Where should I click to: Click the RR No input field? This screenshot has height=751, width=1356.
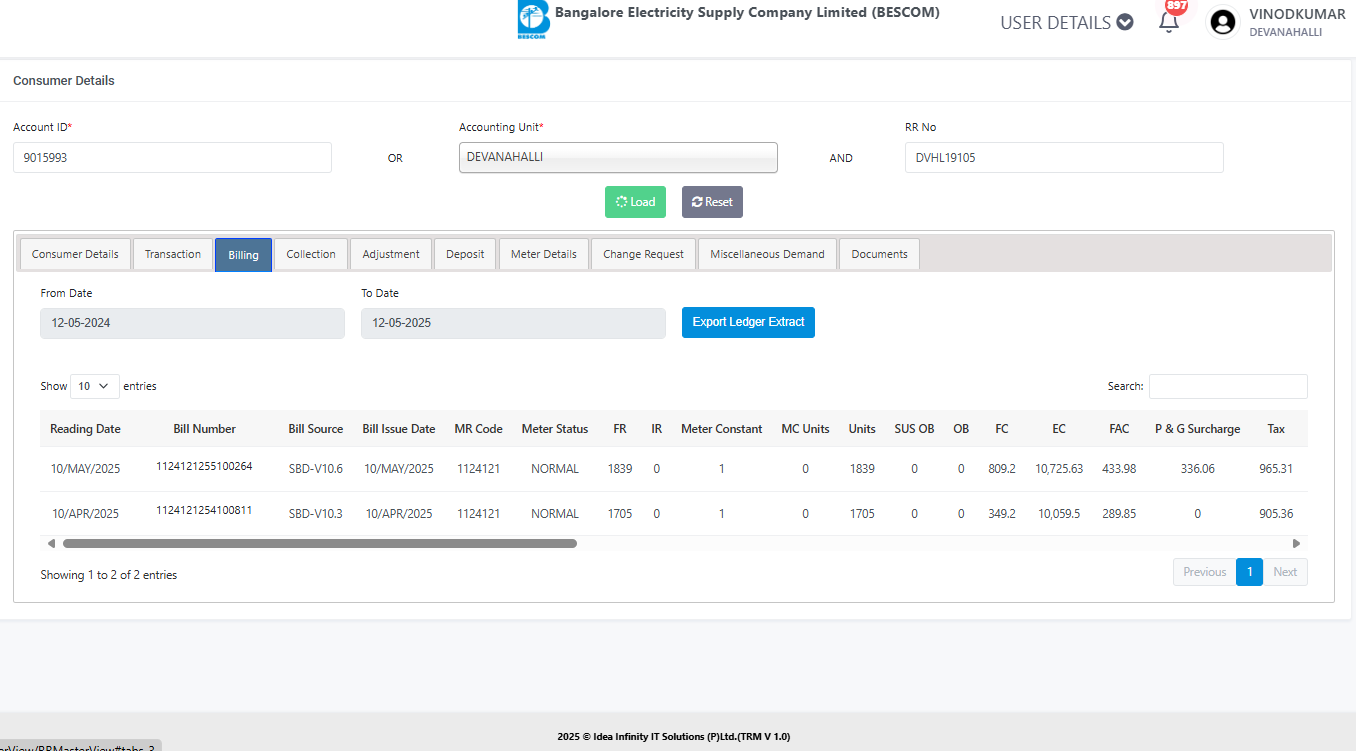click(1064, 157)
